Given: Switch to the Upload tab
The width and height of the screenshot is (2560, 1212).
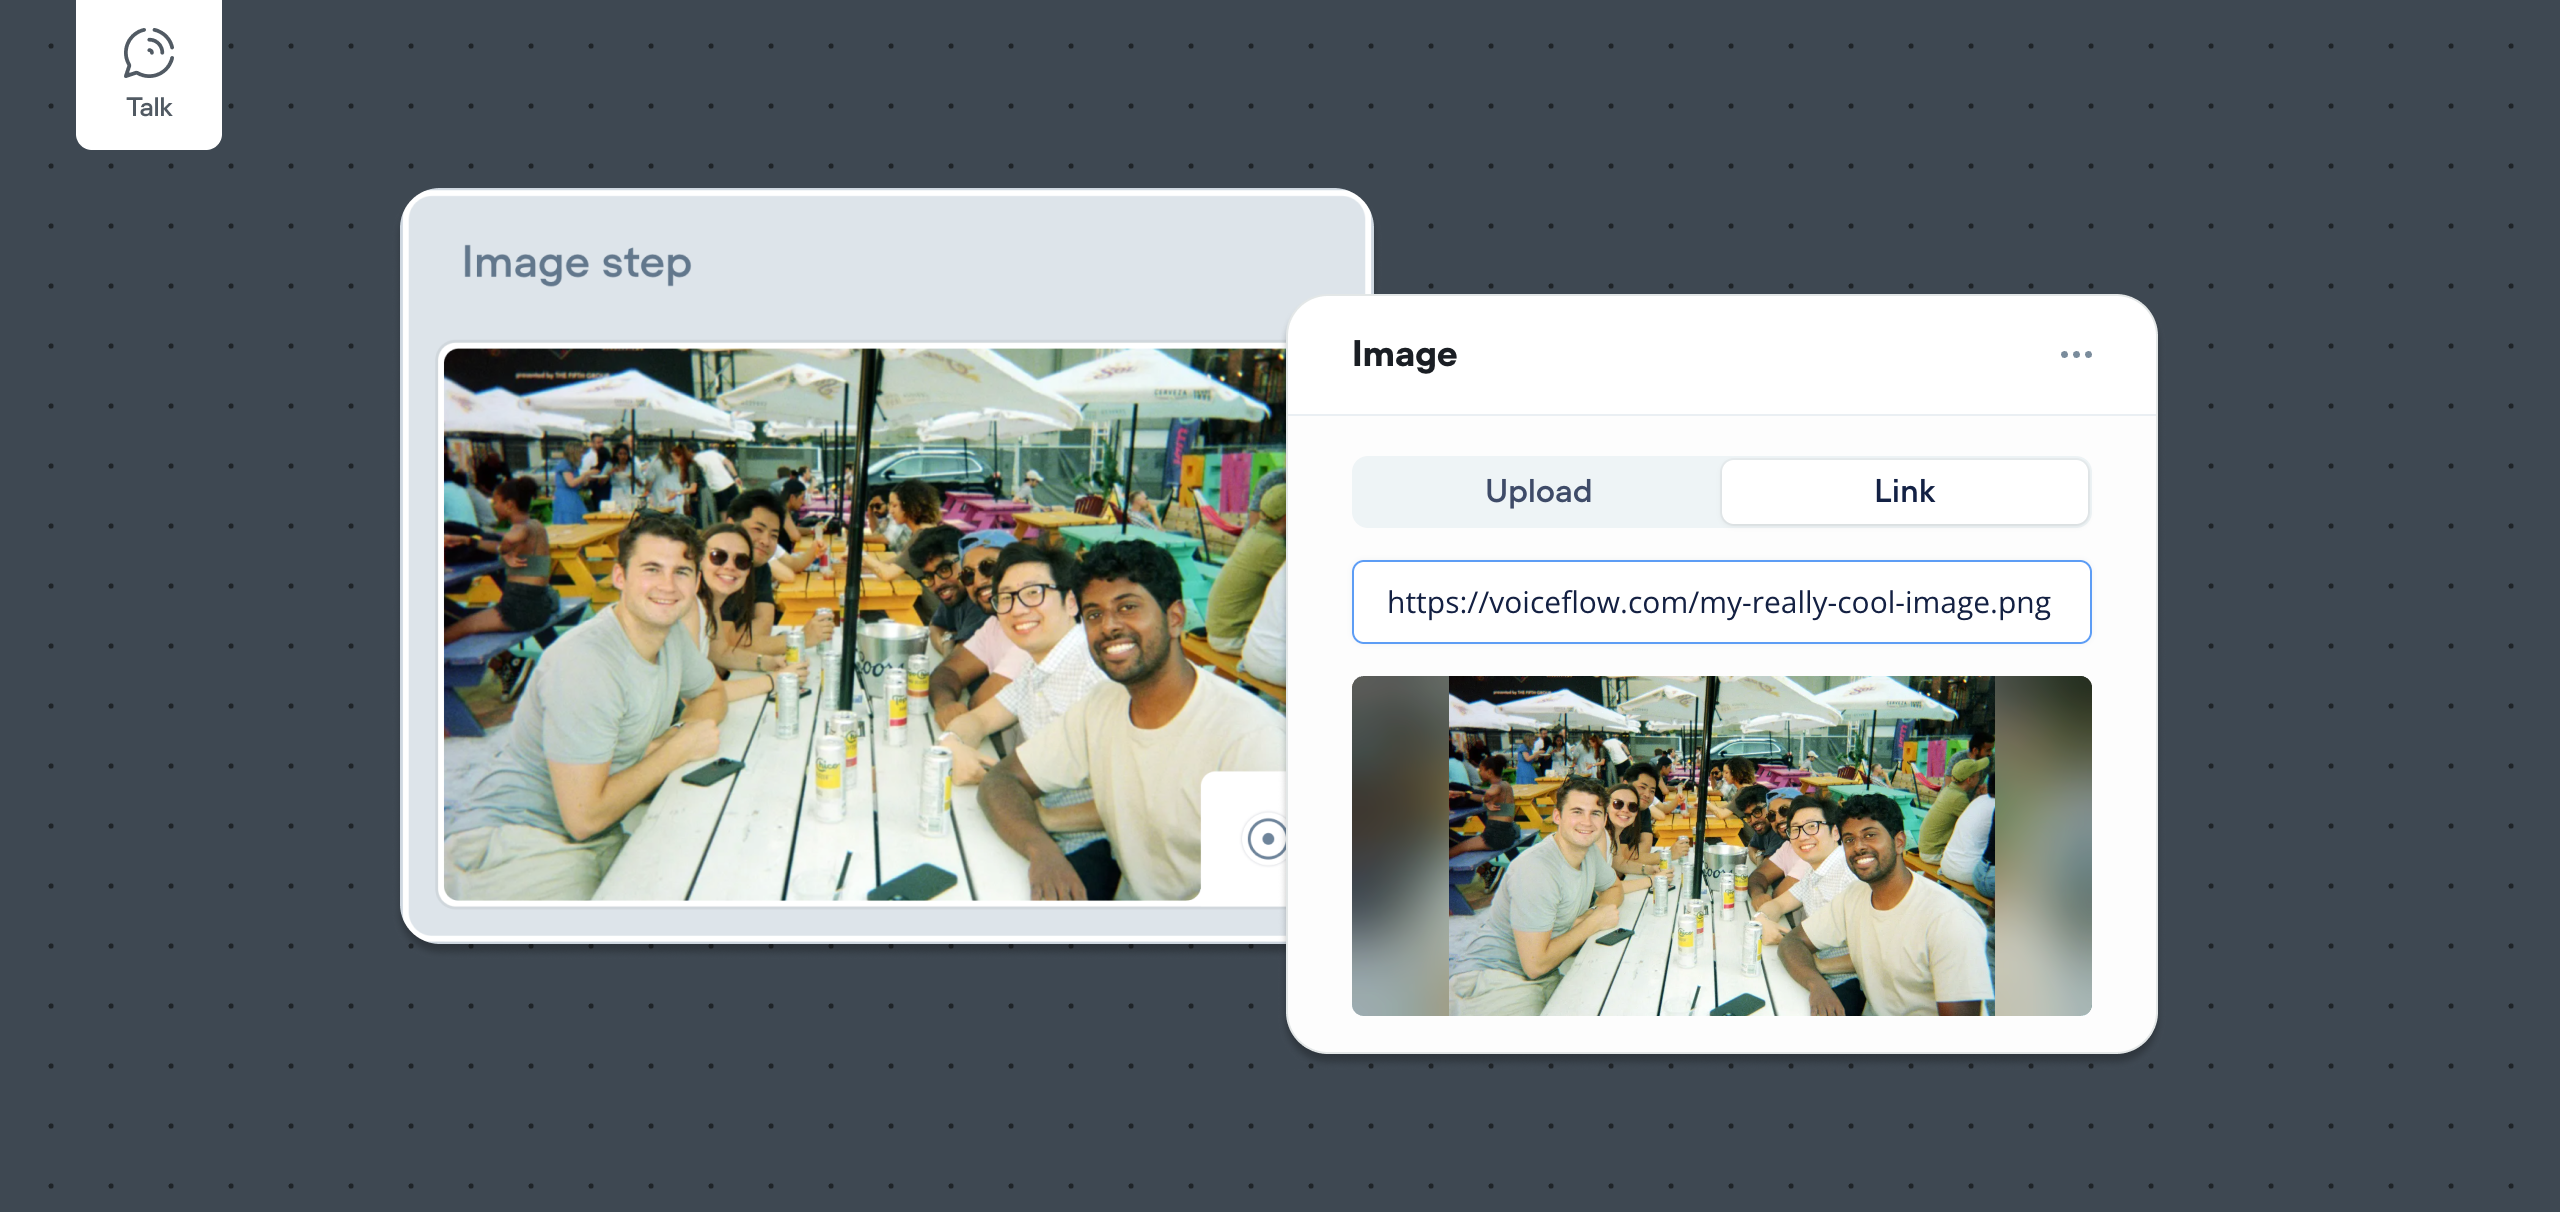Looking at the screenshot, I should click(x=1537, y=491).
